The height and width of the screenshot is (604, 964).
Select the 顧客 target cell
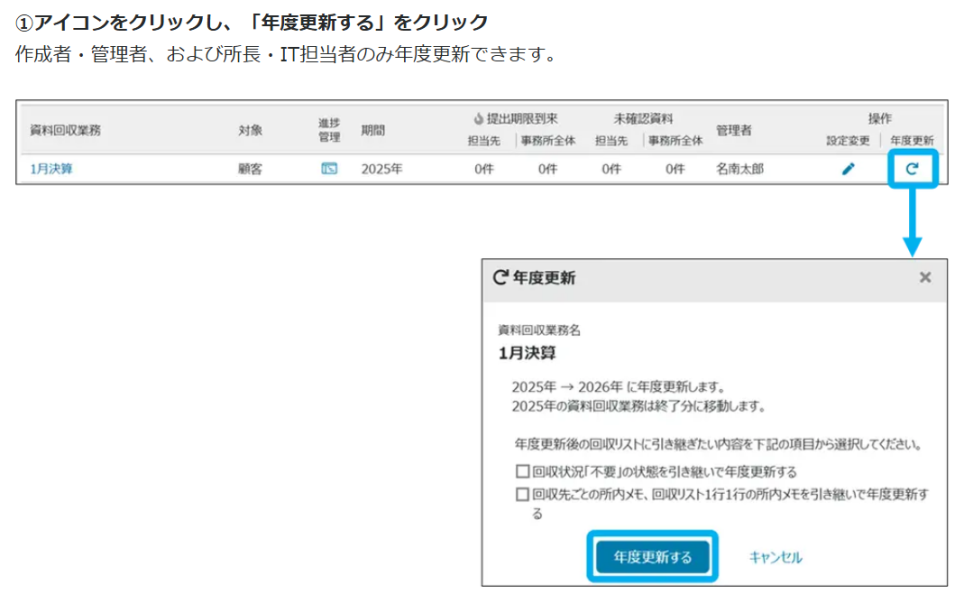click(x=250, y=169)
